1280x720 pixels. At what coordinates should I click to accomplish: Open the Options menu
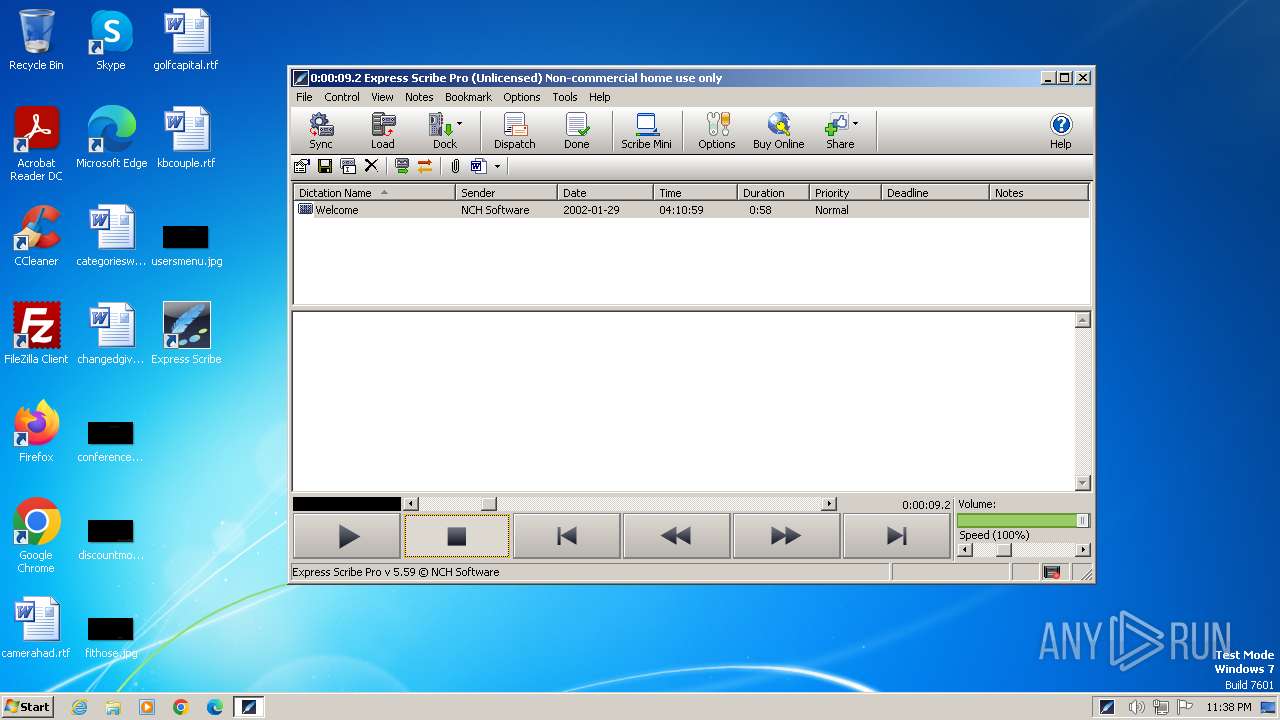point(521,97)
